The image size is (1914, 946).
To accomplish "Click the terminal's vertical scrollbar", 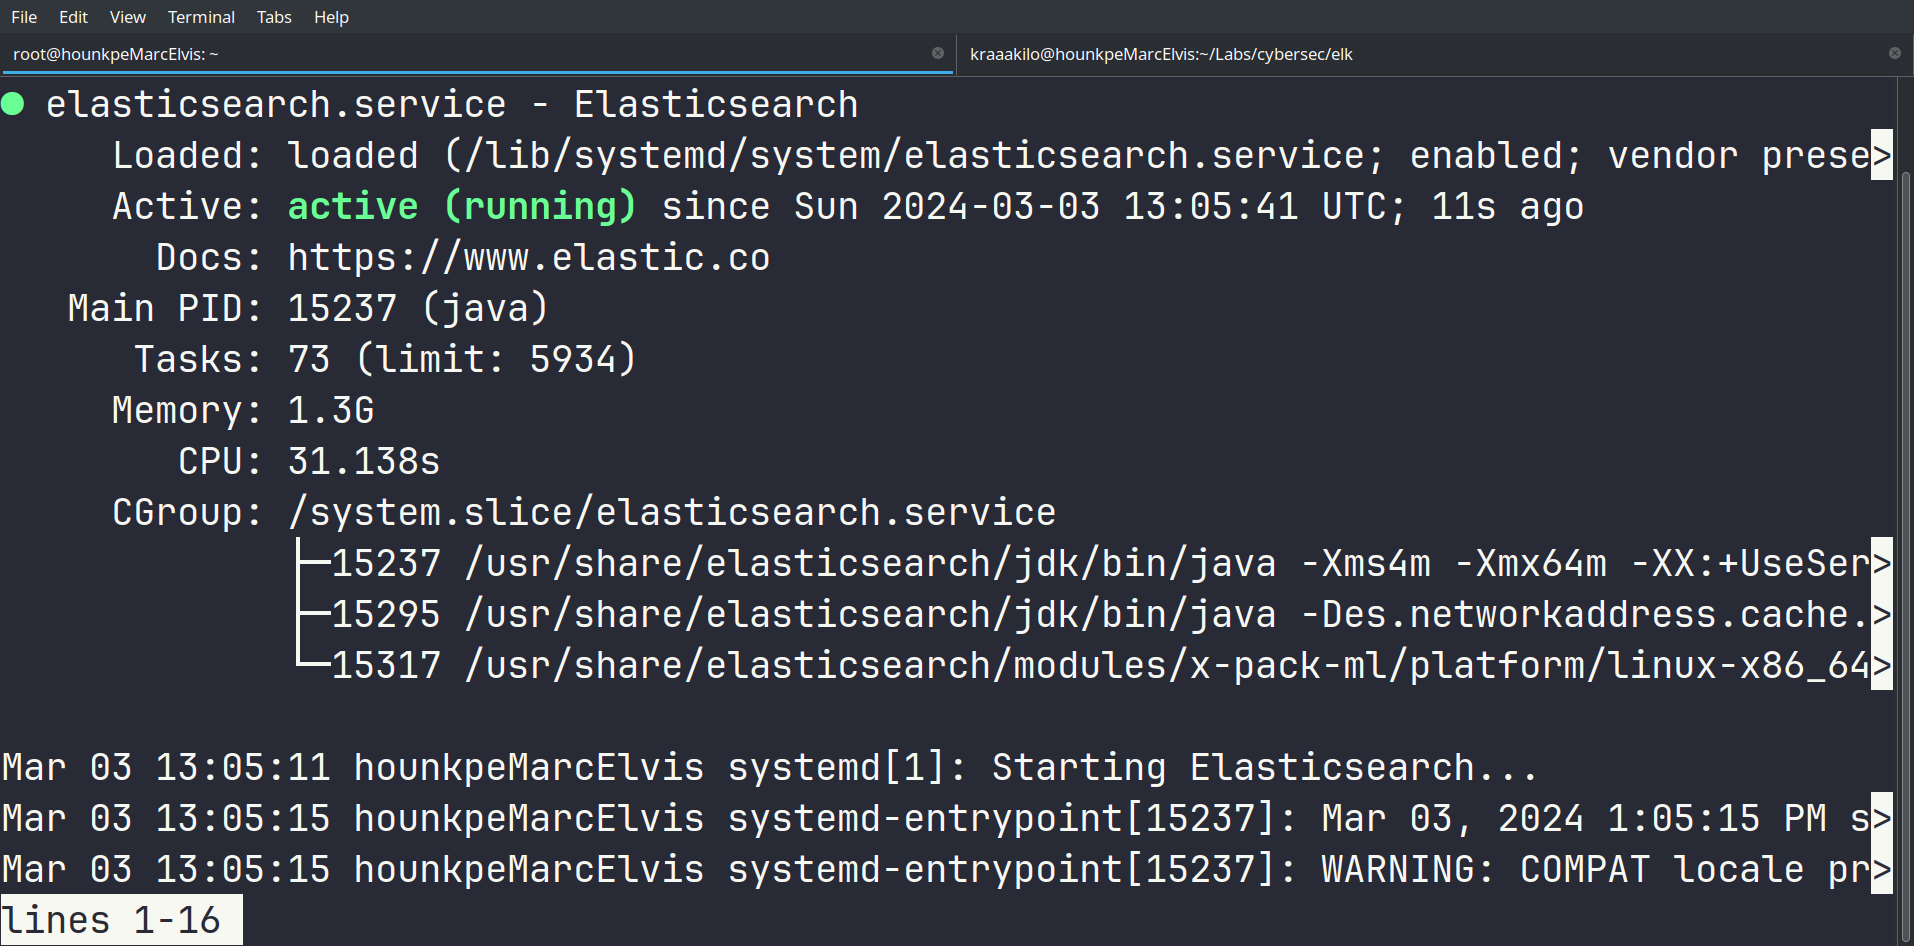I will pos(1905,500).
